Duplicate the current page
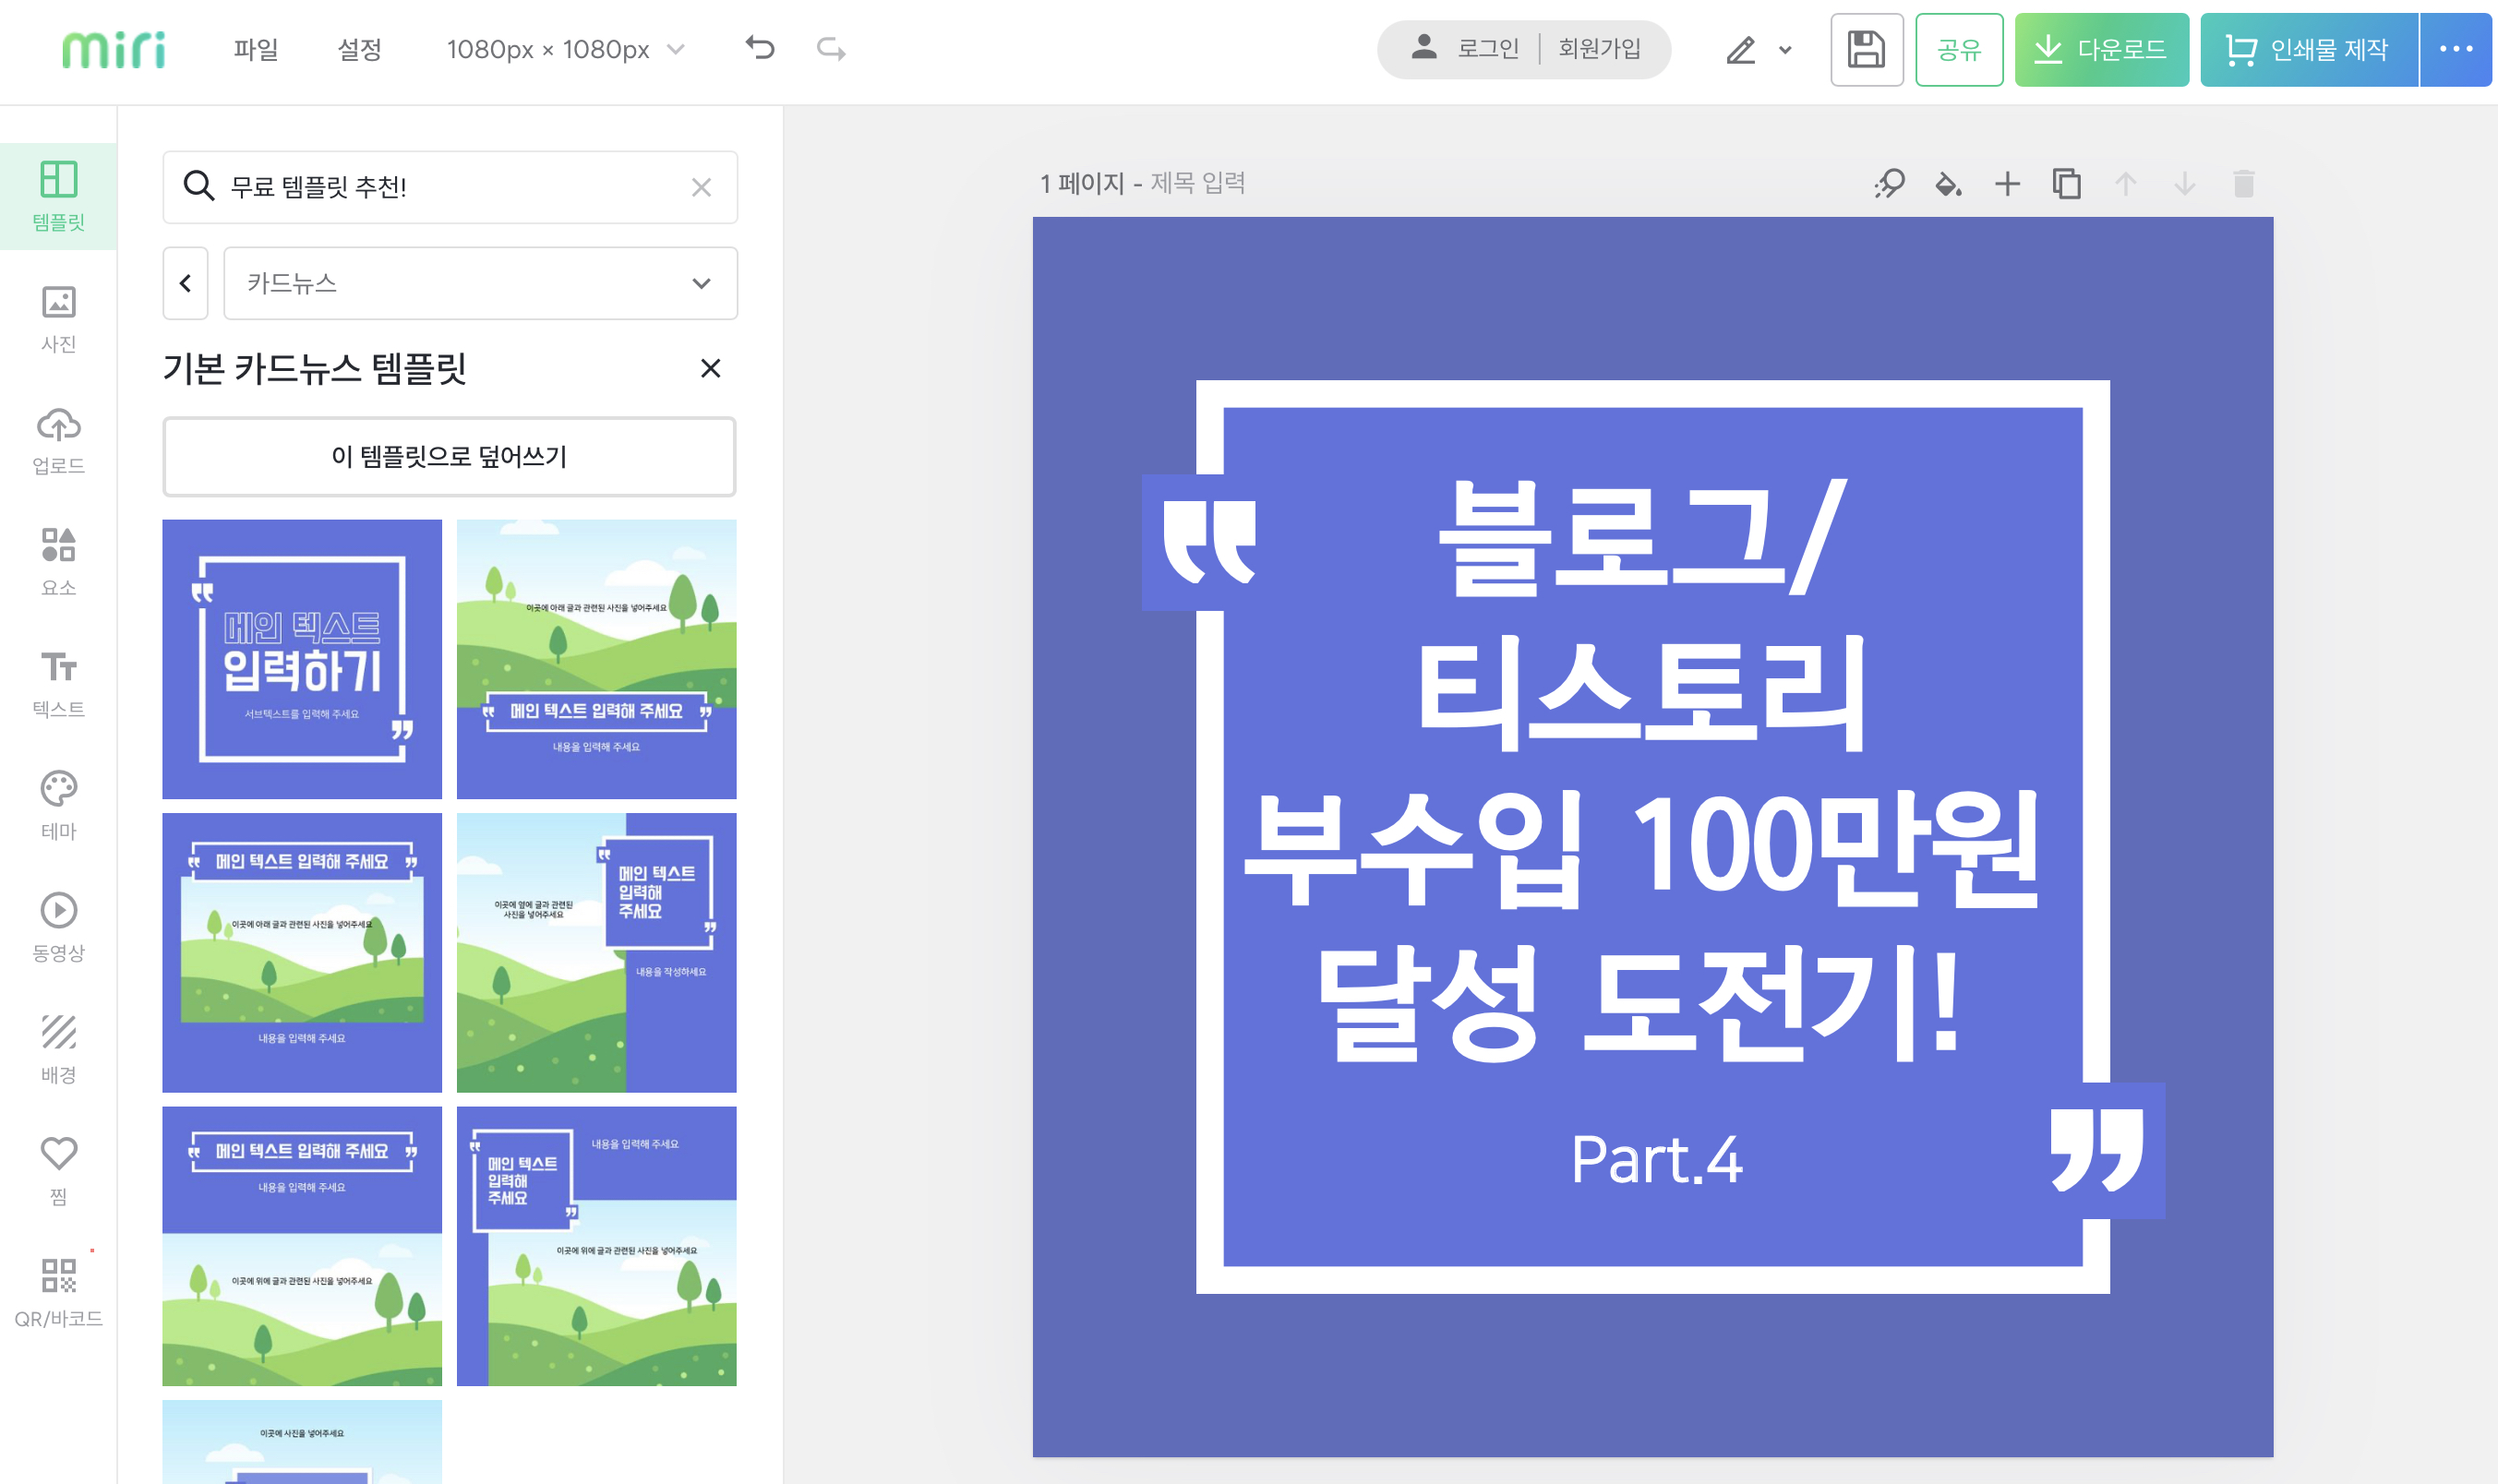The height and width of the screenshot is (1484, 2498). (2066, 184)
